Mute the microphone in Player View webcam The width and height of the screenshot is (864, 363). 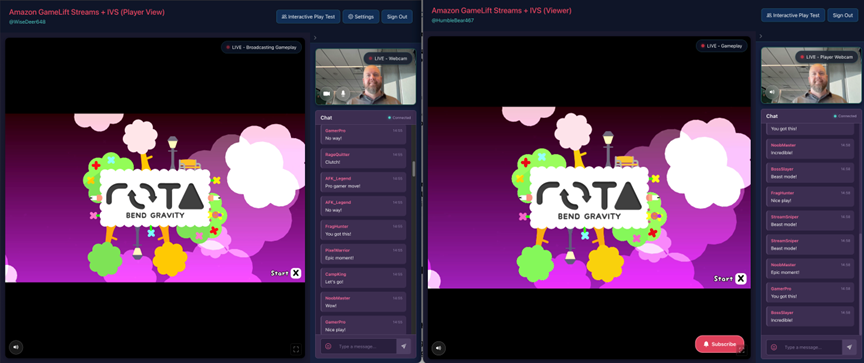(x=343, y=94)
